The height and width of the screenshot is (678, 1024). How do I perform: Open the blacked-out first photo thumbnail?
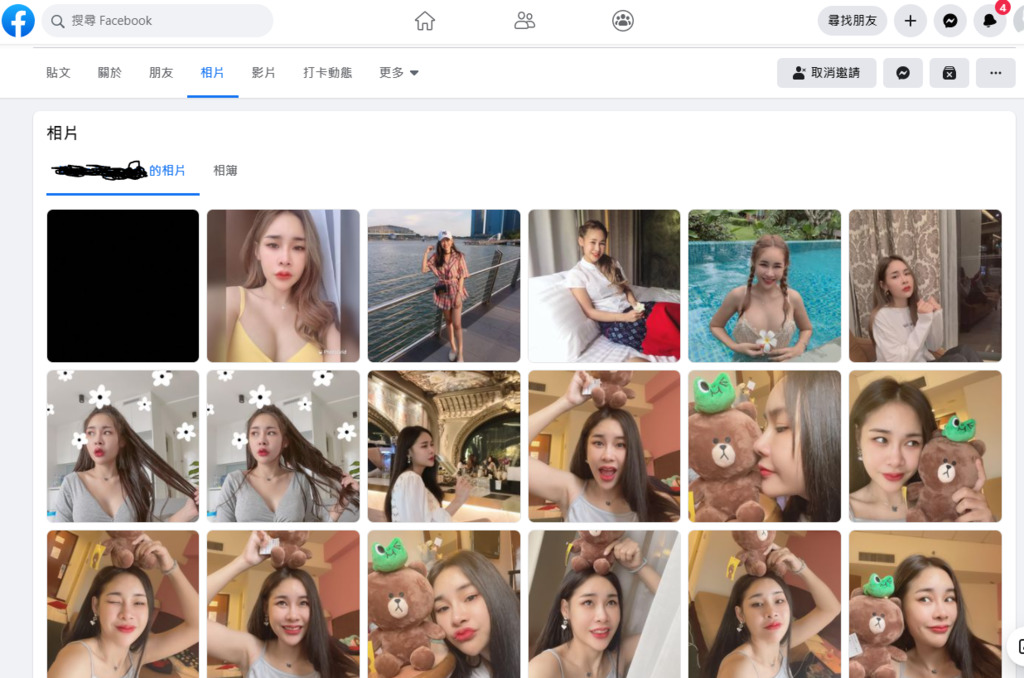123,286
